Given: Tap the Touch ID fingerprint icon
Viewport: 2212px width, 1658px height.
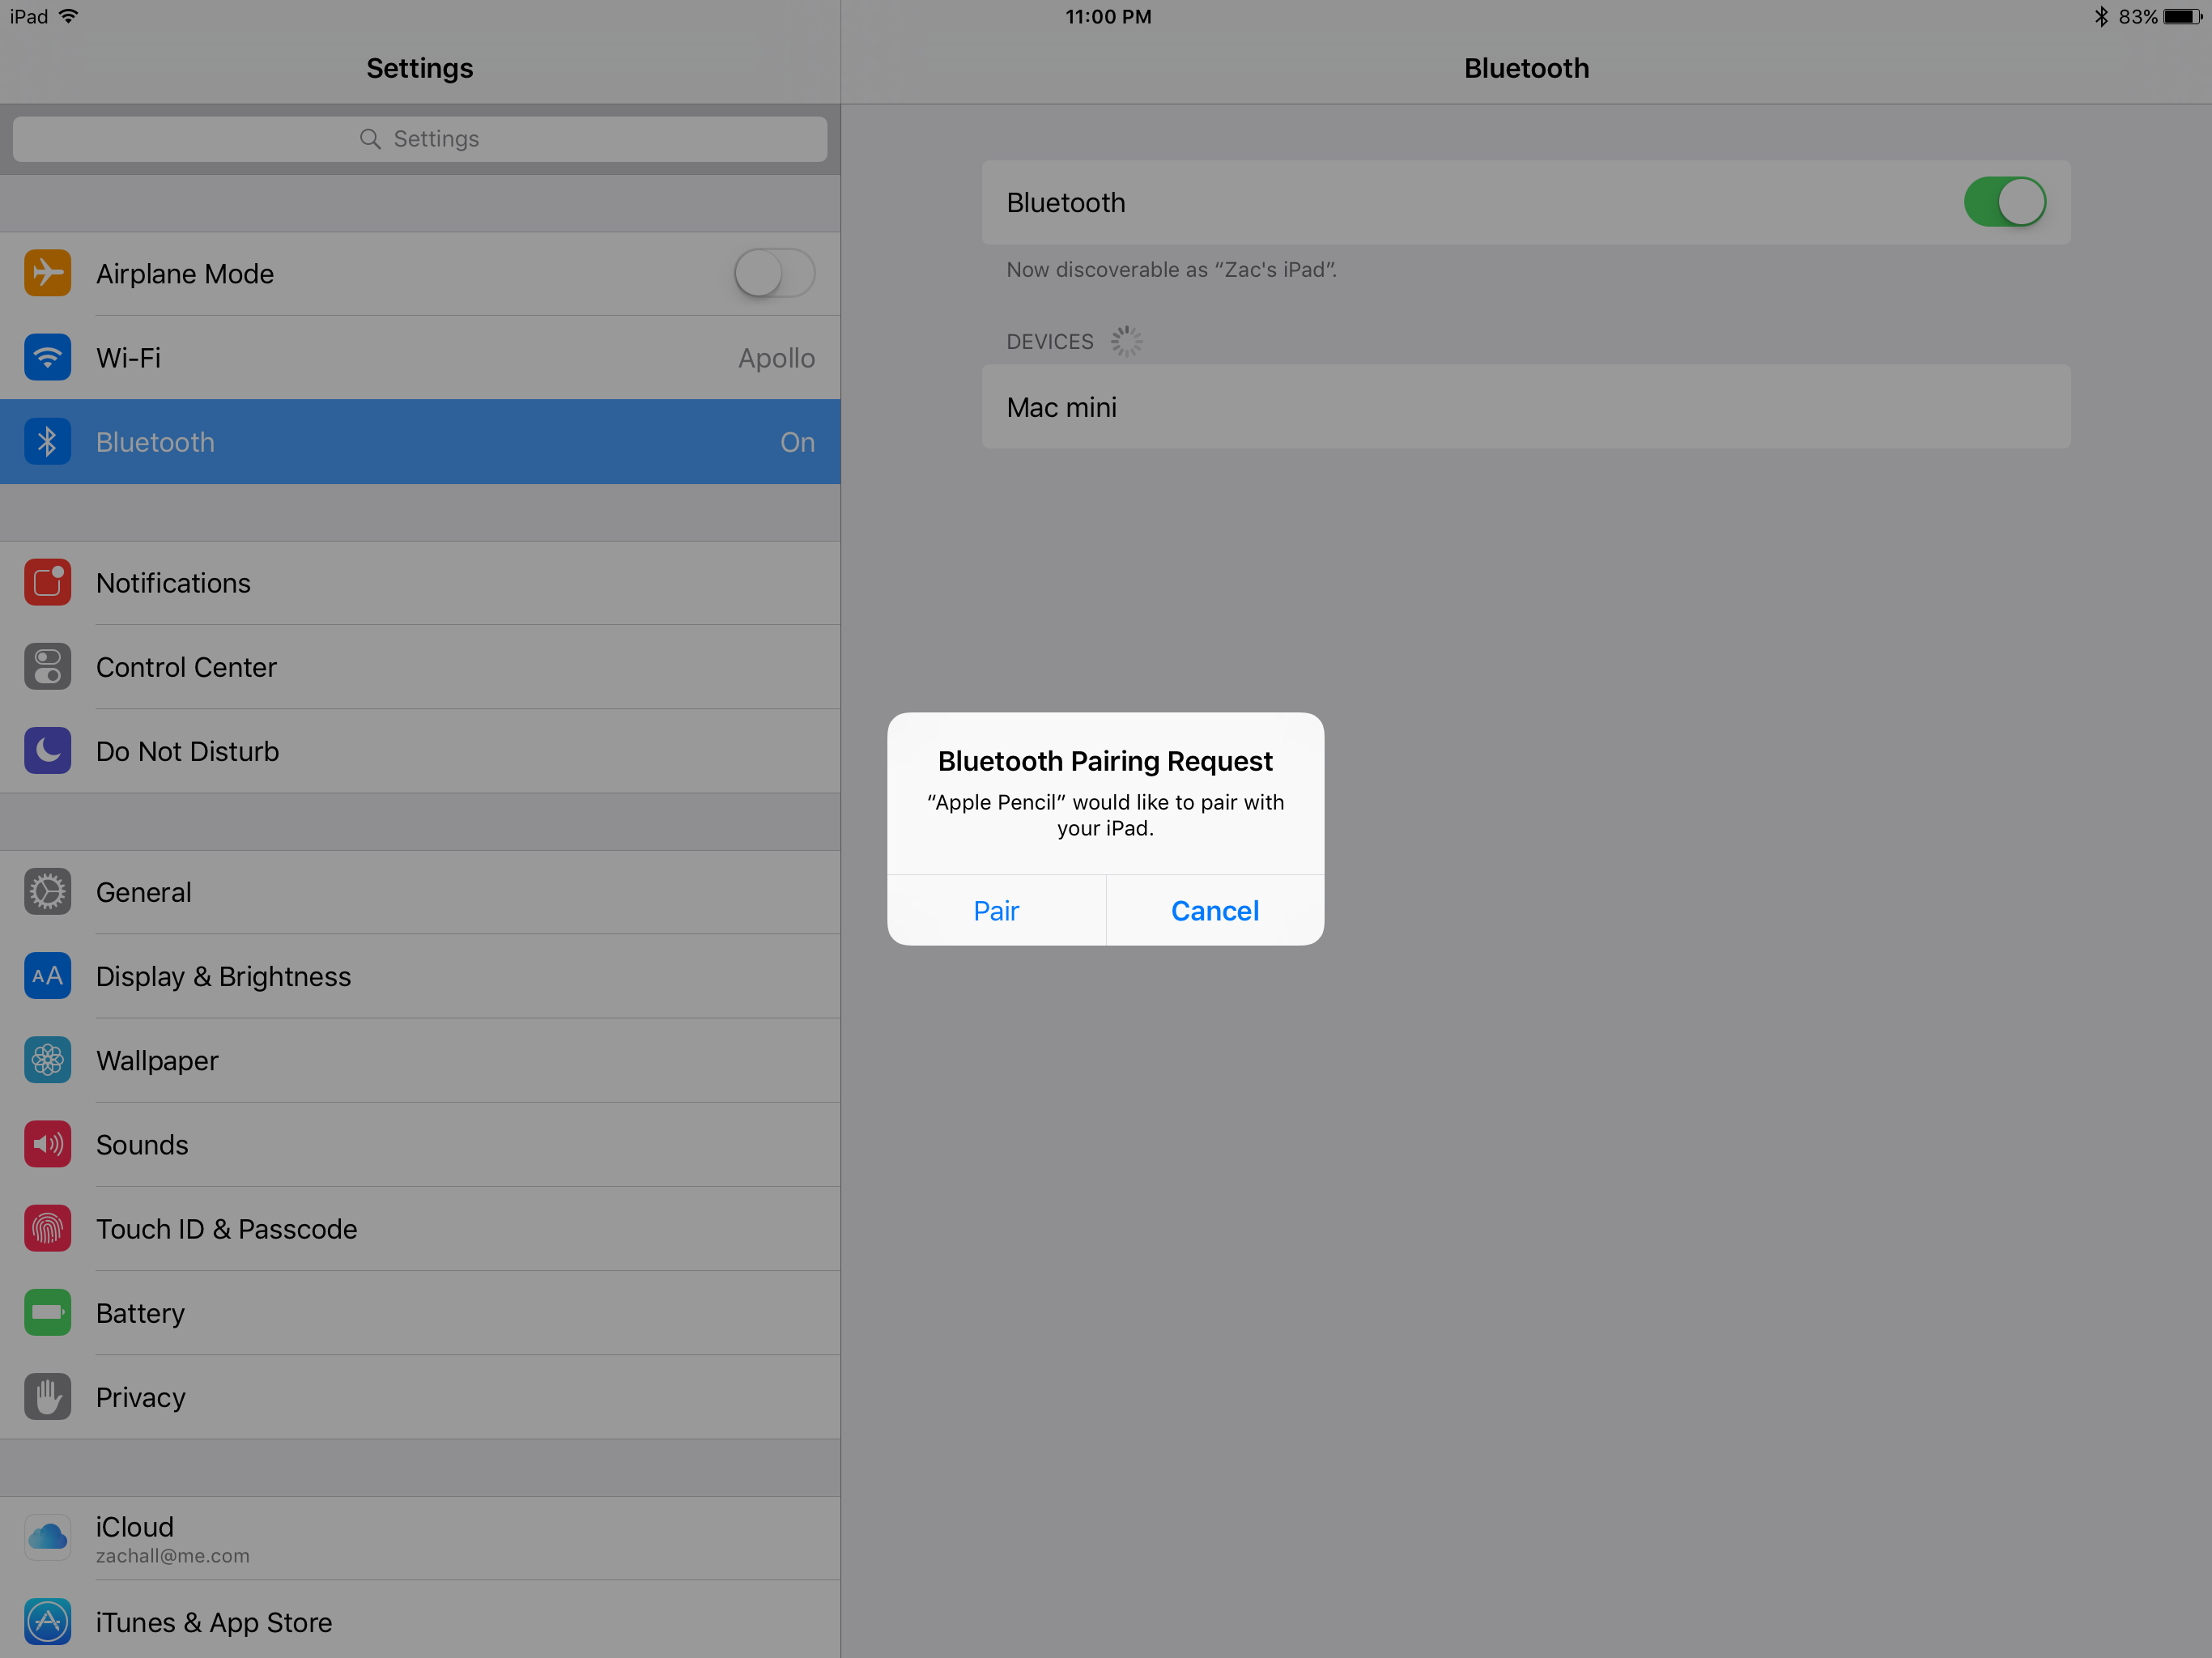Looking at the screenshot, I should coord(47,1229).
